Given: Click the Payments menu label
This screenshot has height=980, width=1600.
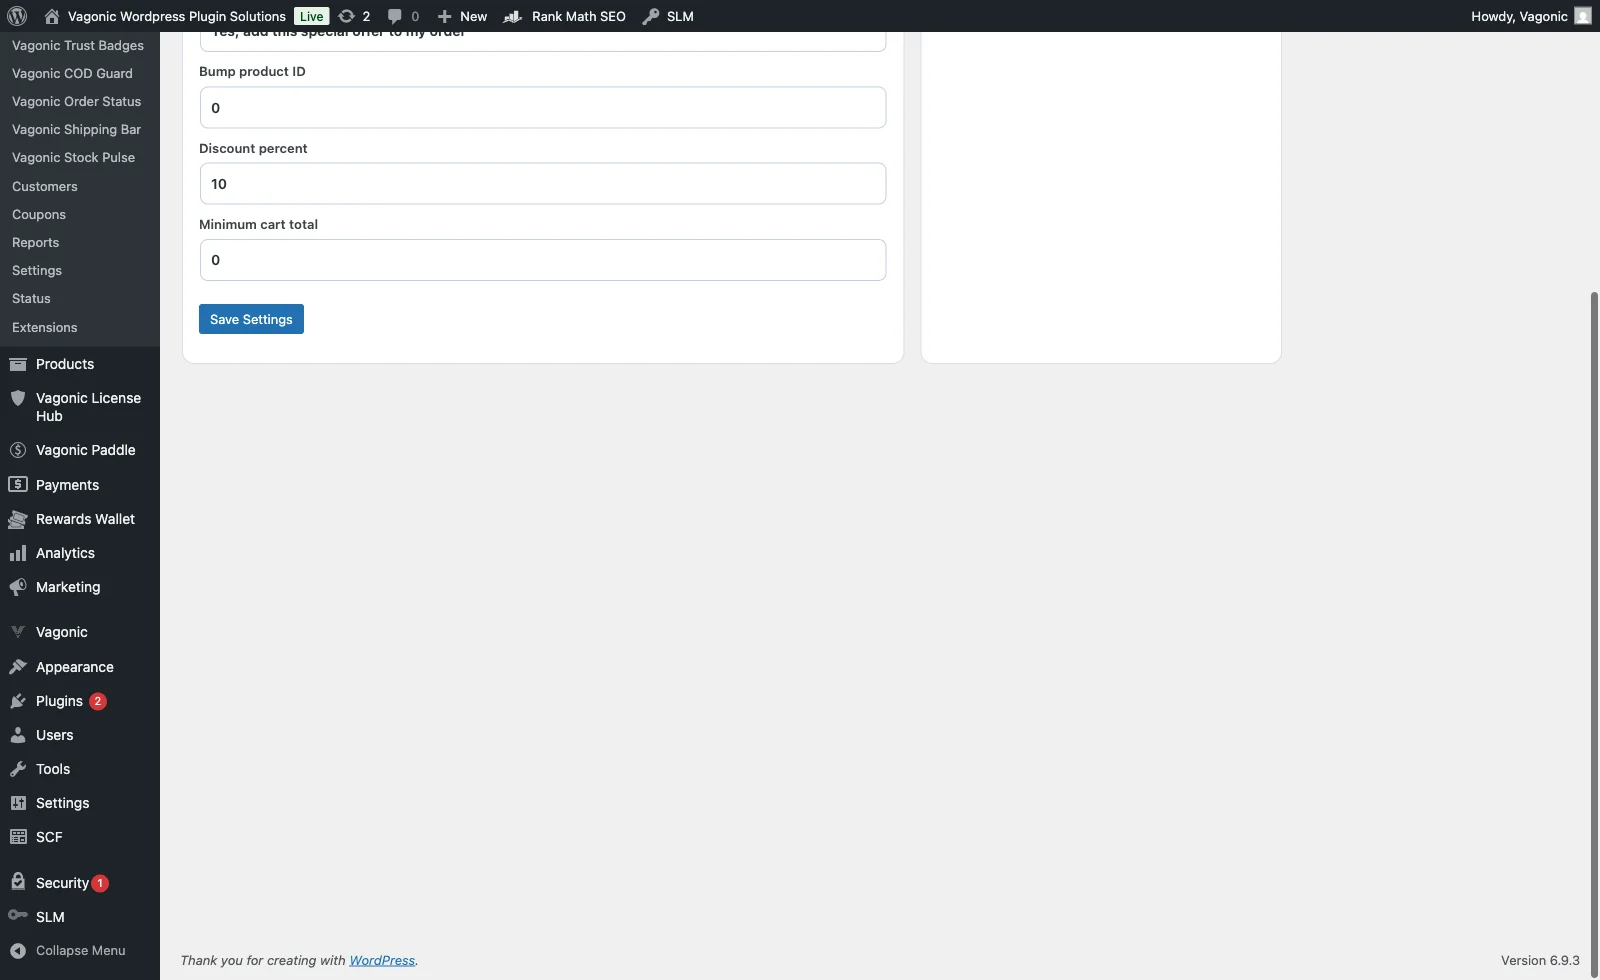Looking at the screenshot, I should point(67,485).
